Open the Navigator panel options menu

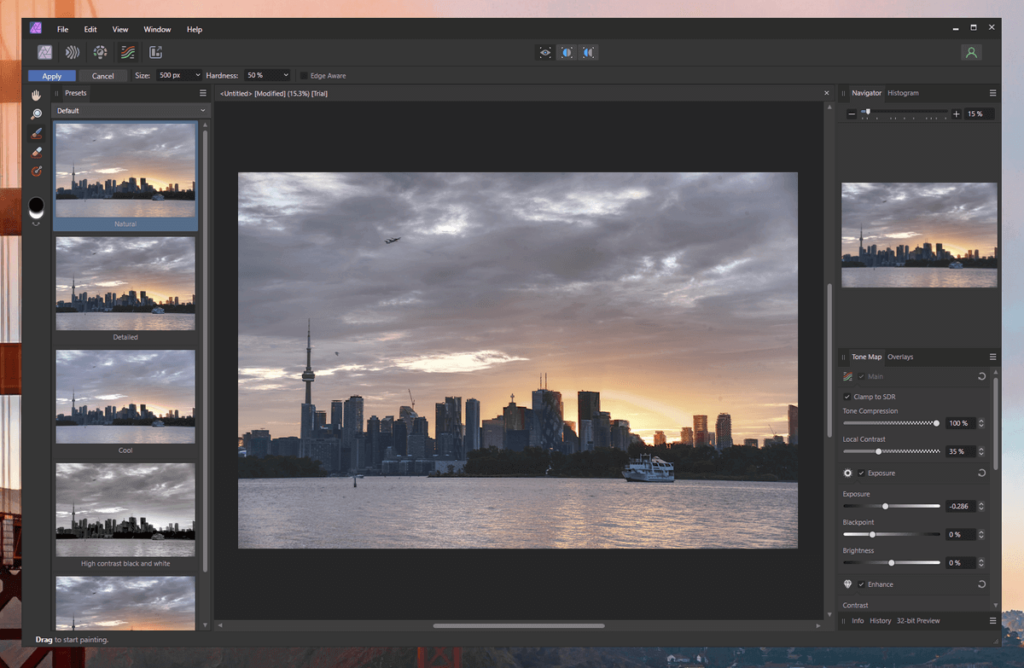point(993,93)
